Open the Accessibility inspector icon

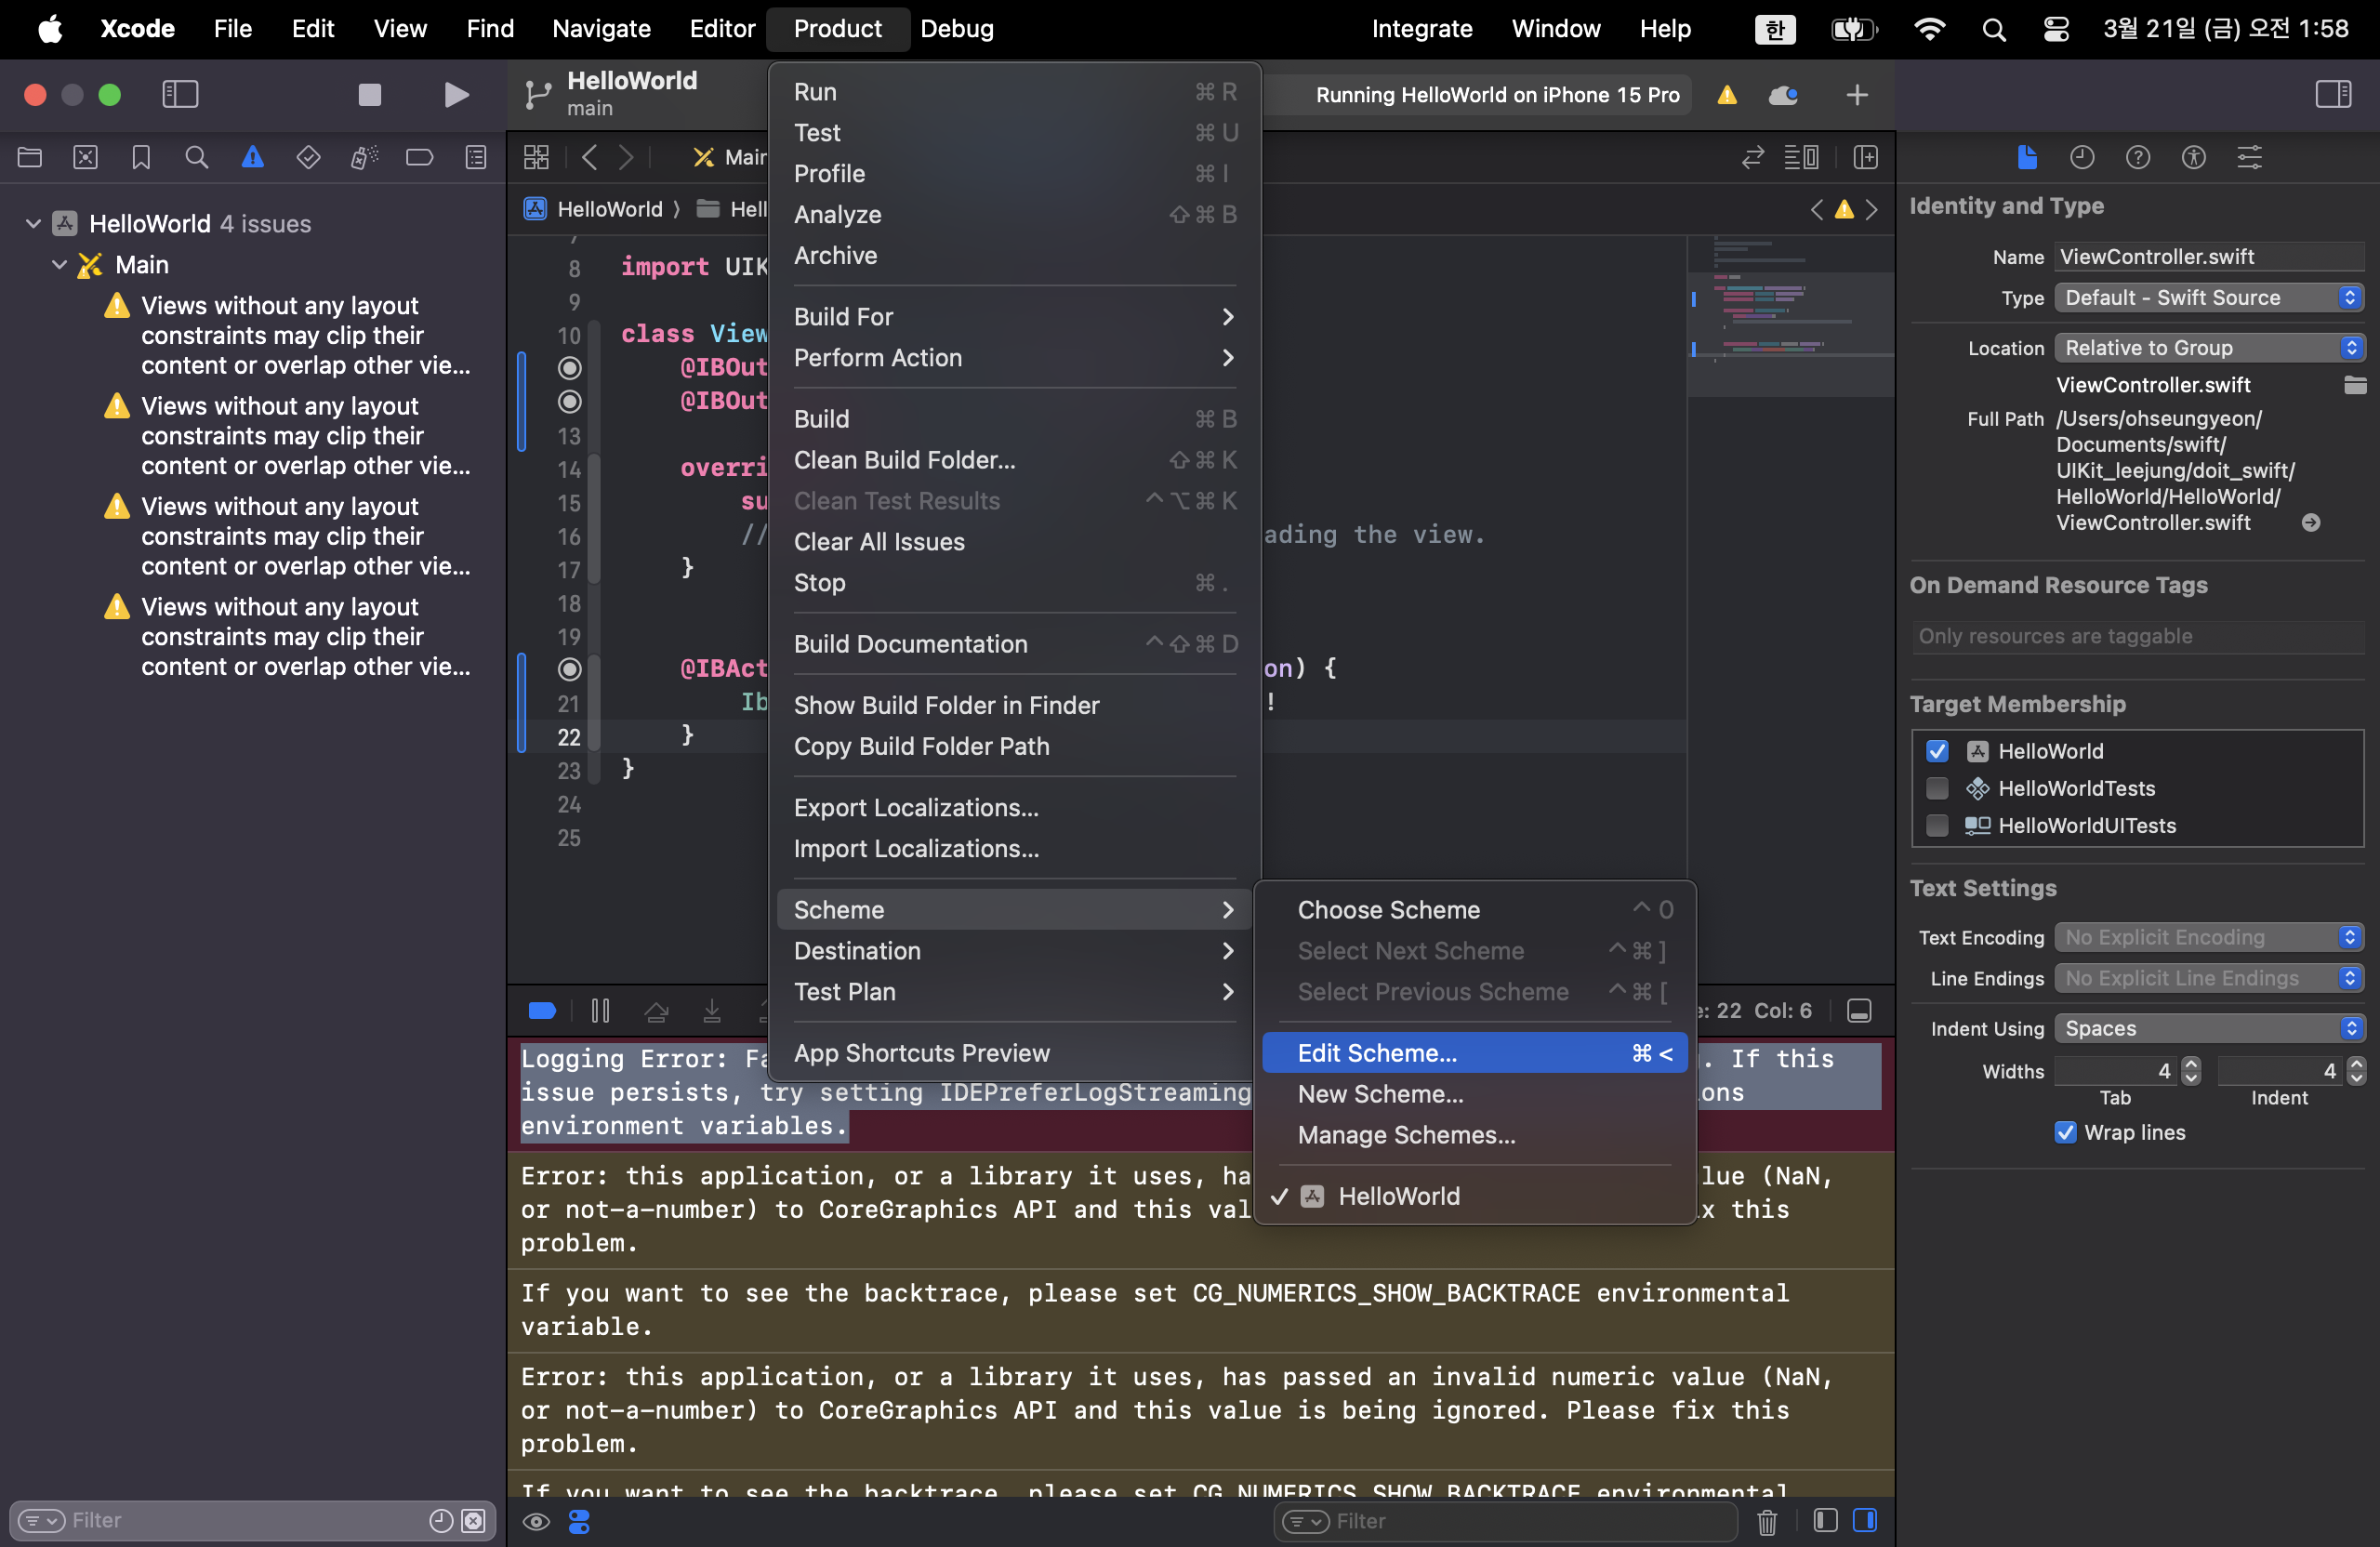[2193, 157]
